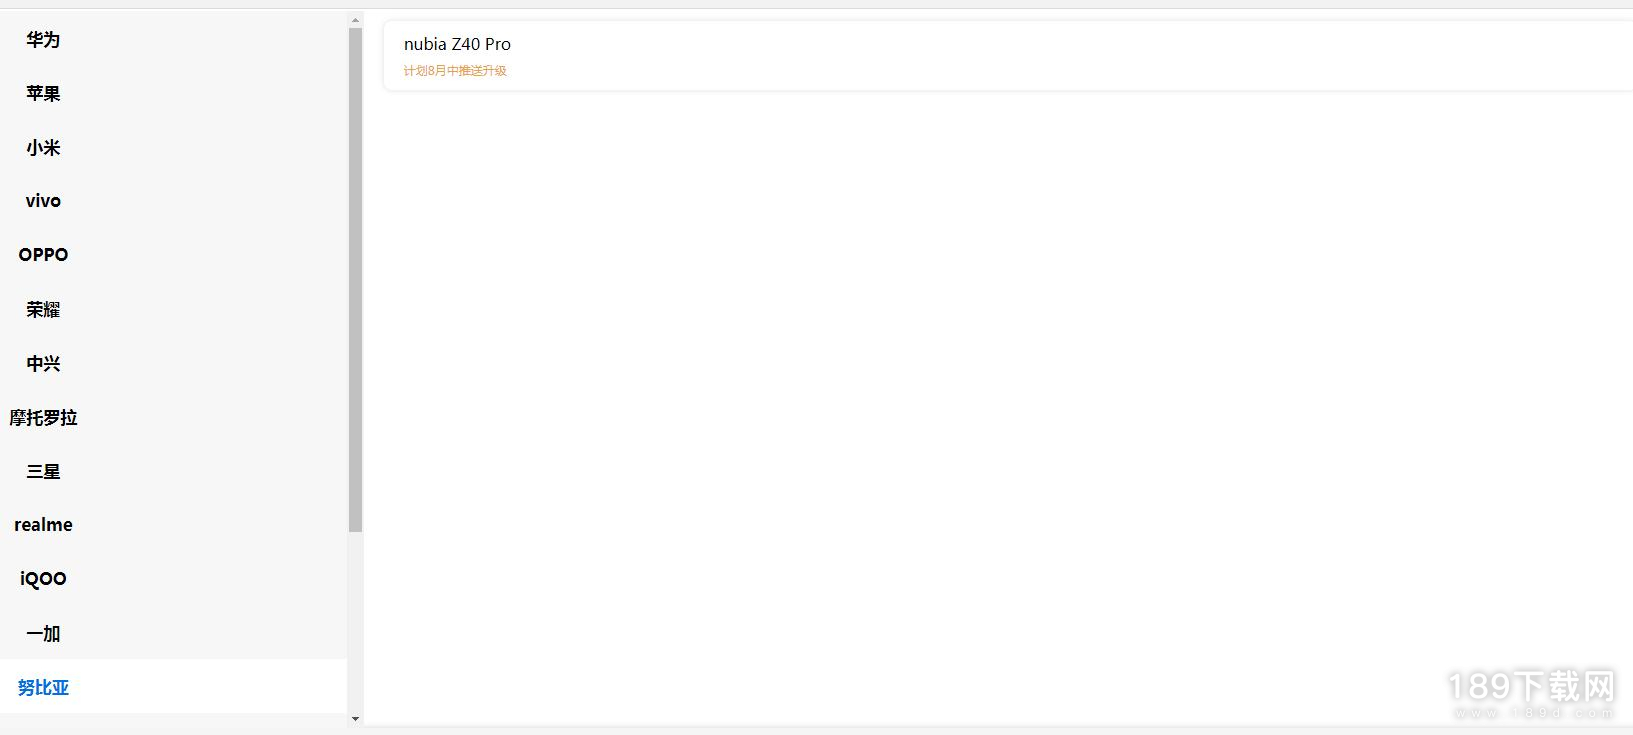Screen dimensions: 1633x735
Task: Select the 苹果 brand tab
Action: coord(43,94)
